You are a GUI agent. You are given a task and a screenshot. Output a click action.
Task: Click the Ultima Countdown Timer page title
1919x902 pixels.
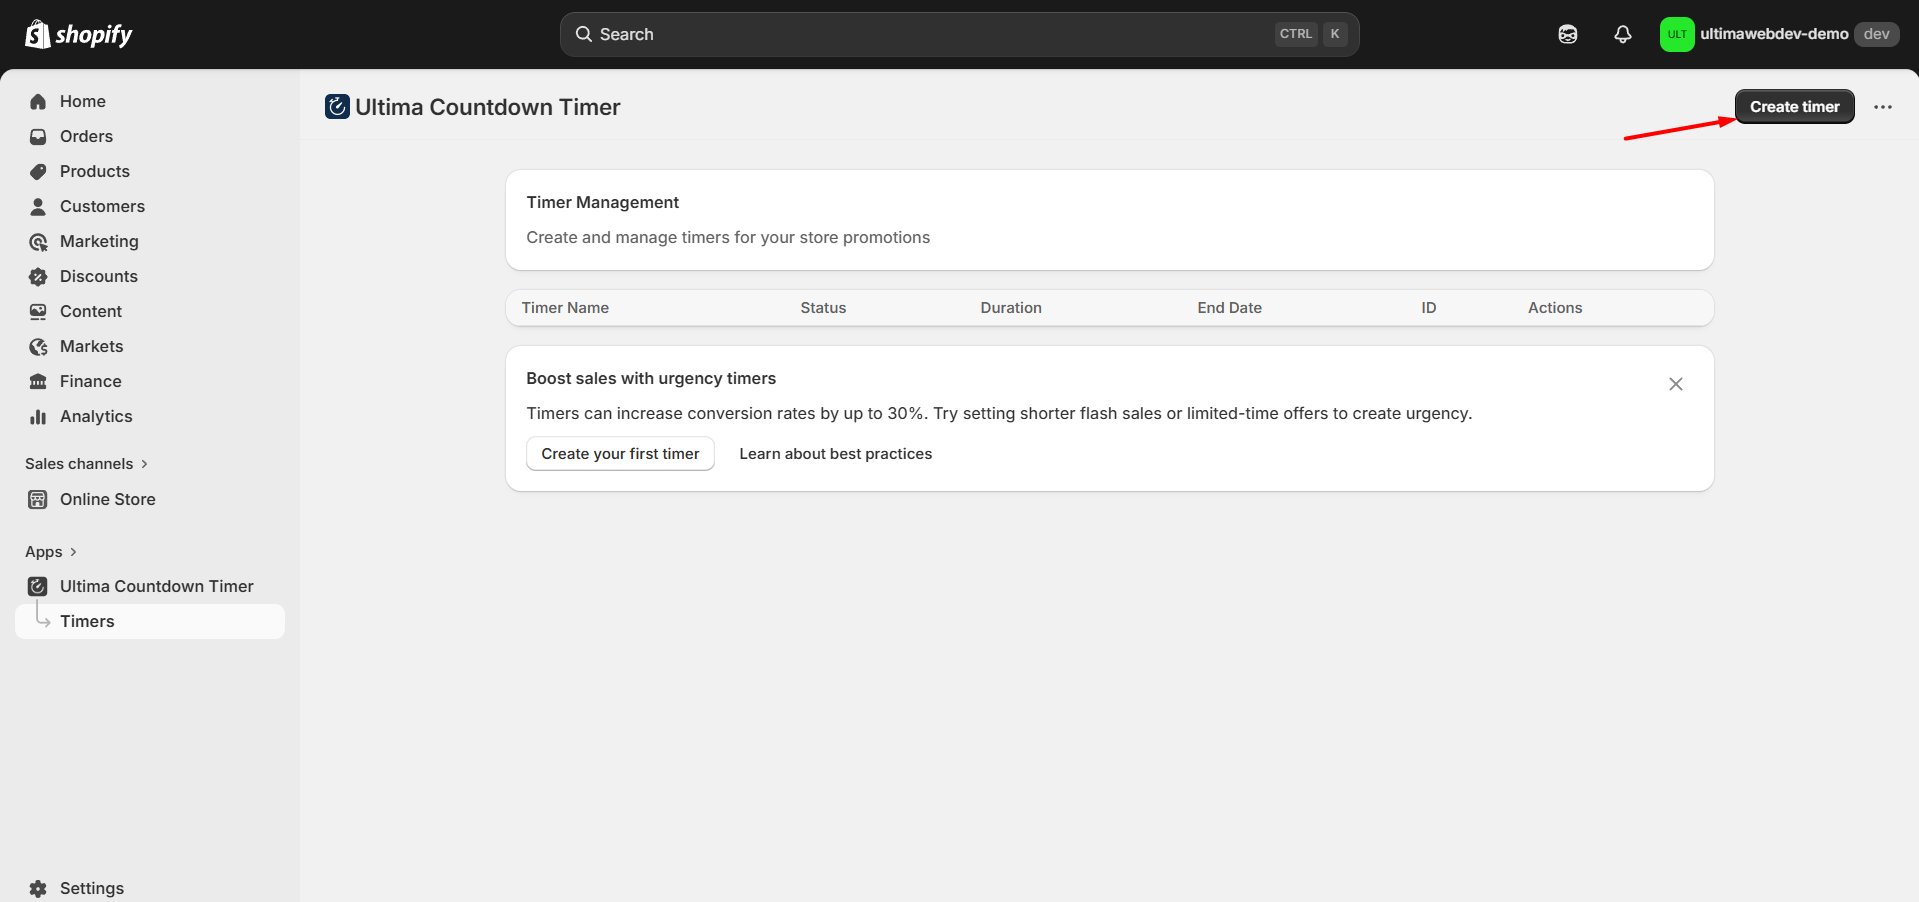pos(488,107)
